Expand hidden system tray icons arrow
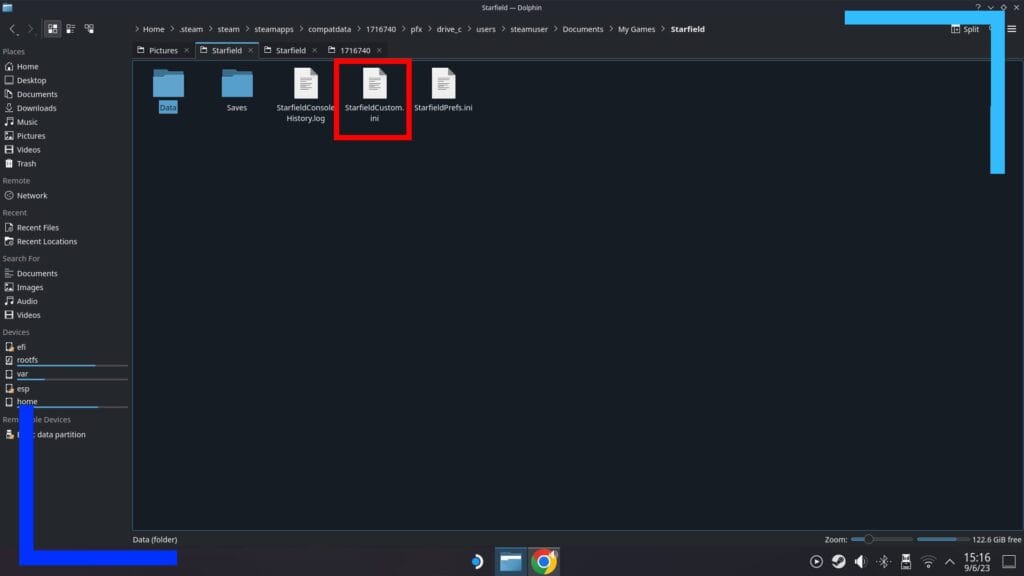Image resolution: width=1024 pixels, height=576 pixels. pos(951,562)
